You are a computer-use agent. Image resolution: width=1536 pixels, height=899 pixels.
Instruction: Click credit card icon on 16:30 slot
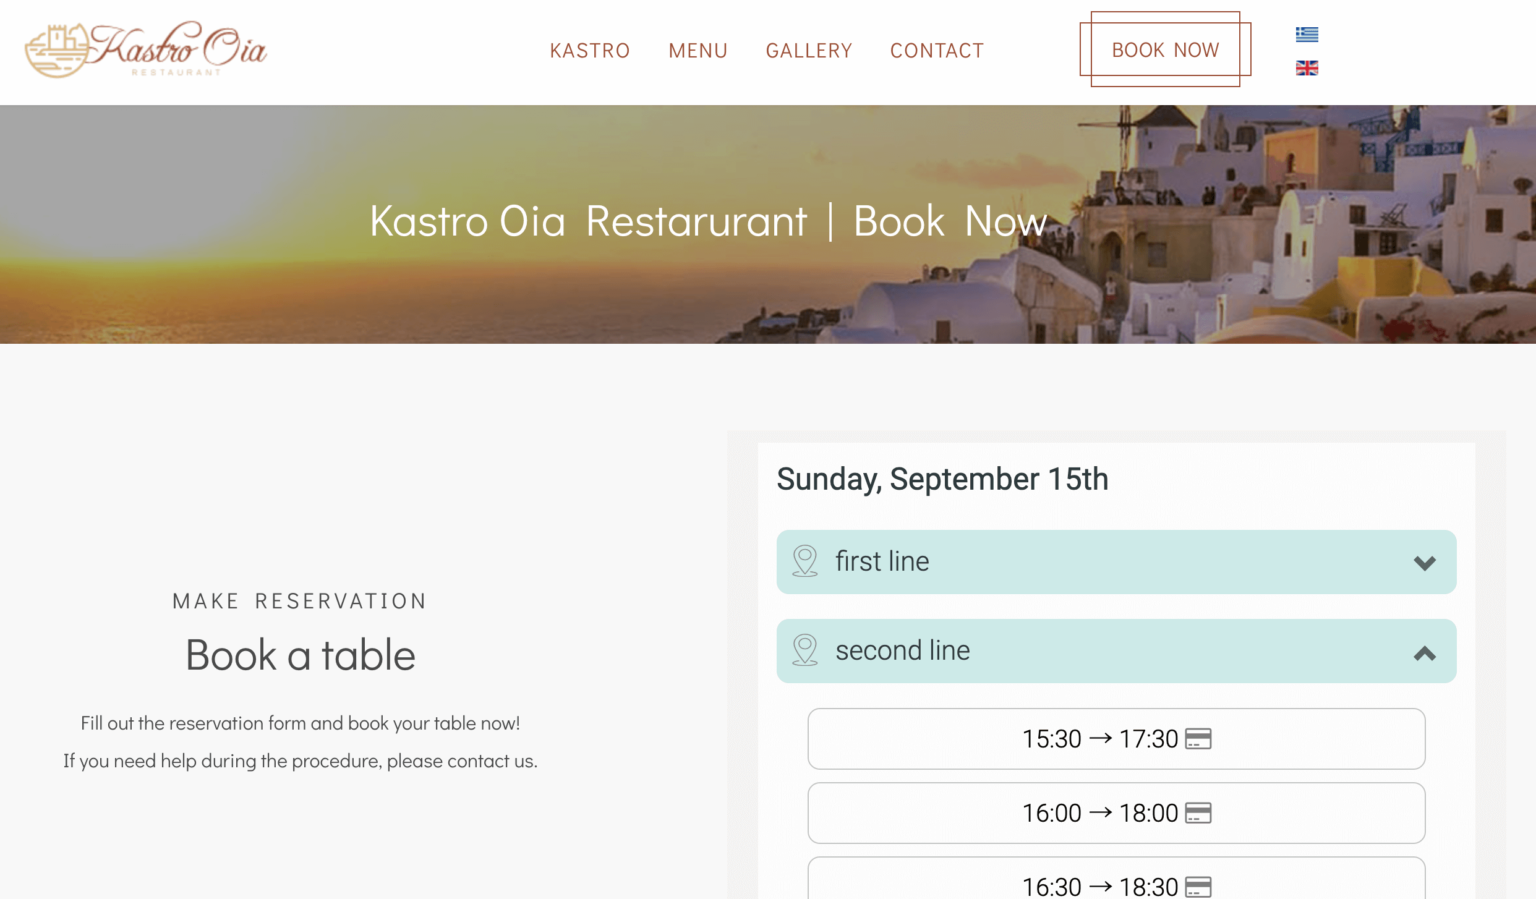pyautogui.click(x=1198, y=886)
